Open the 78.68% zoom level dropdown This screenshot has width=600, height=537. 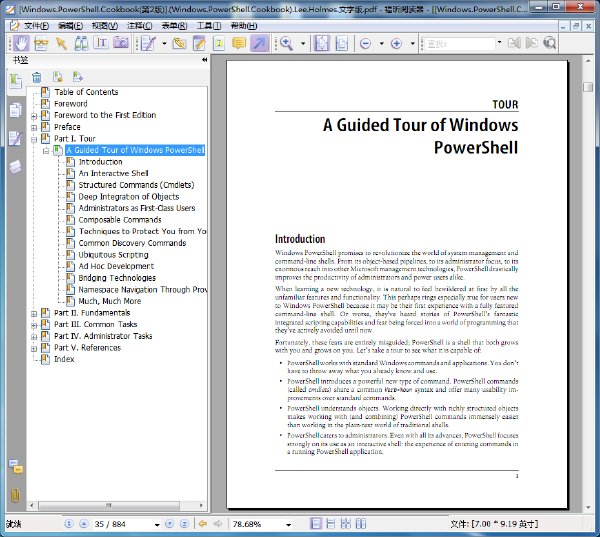pyautogui.click(x=289, y=524)
